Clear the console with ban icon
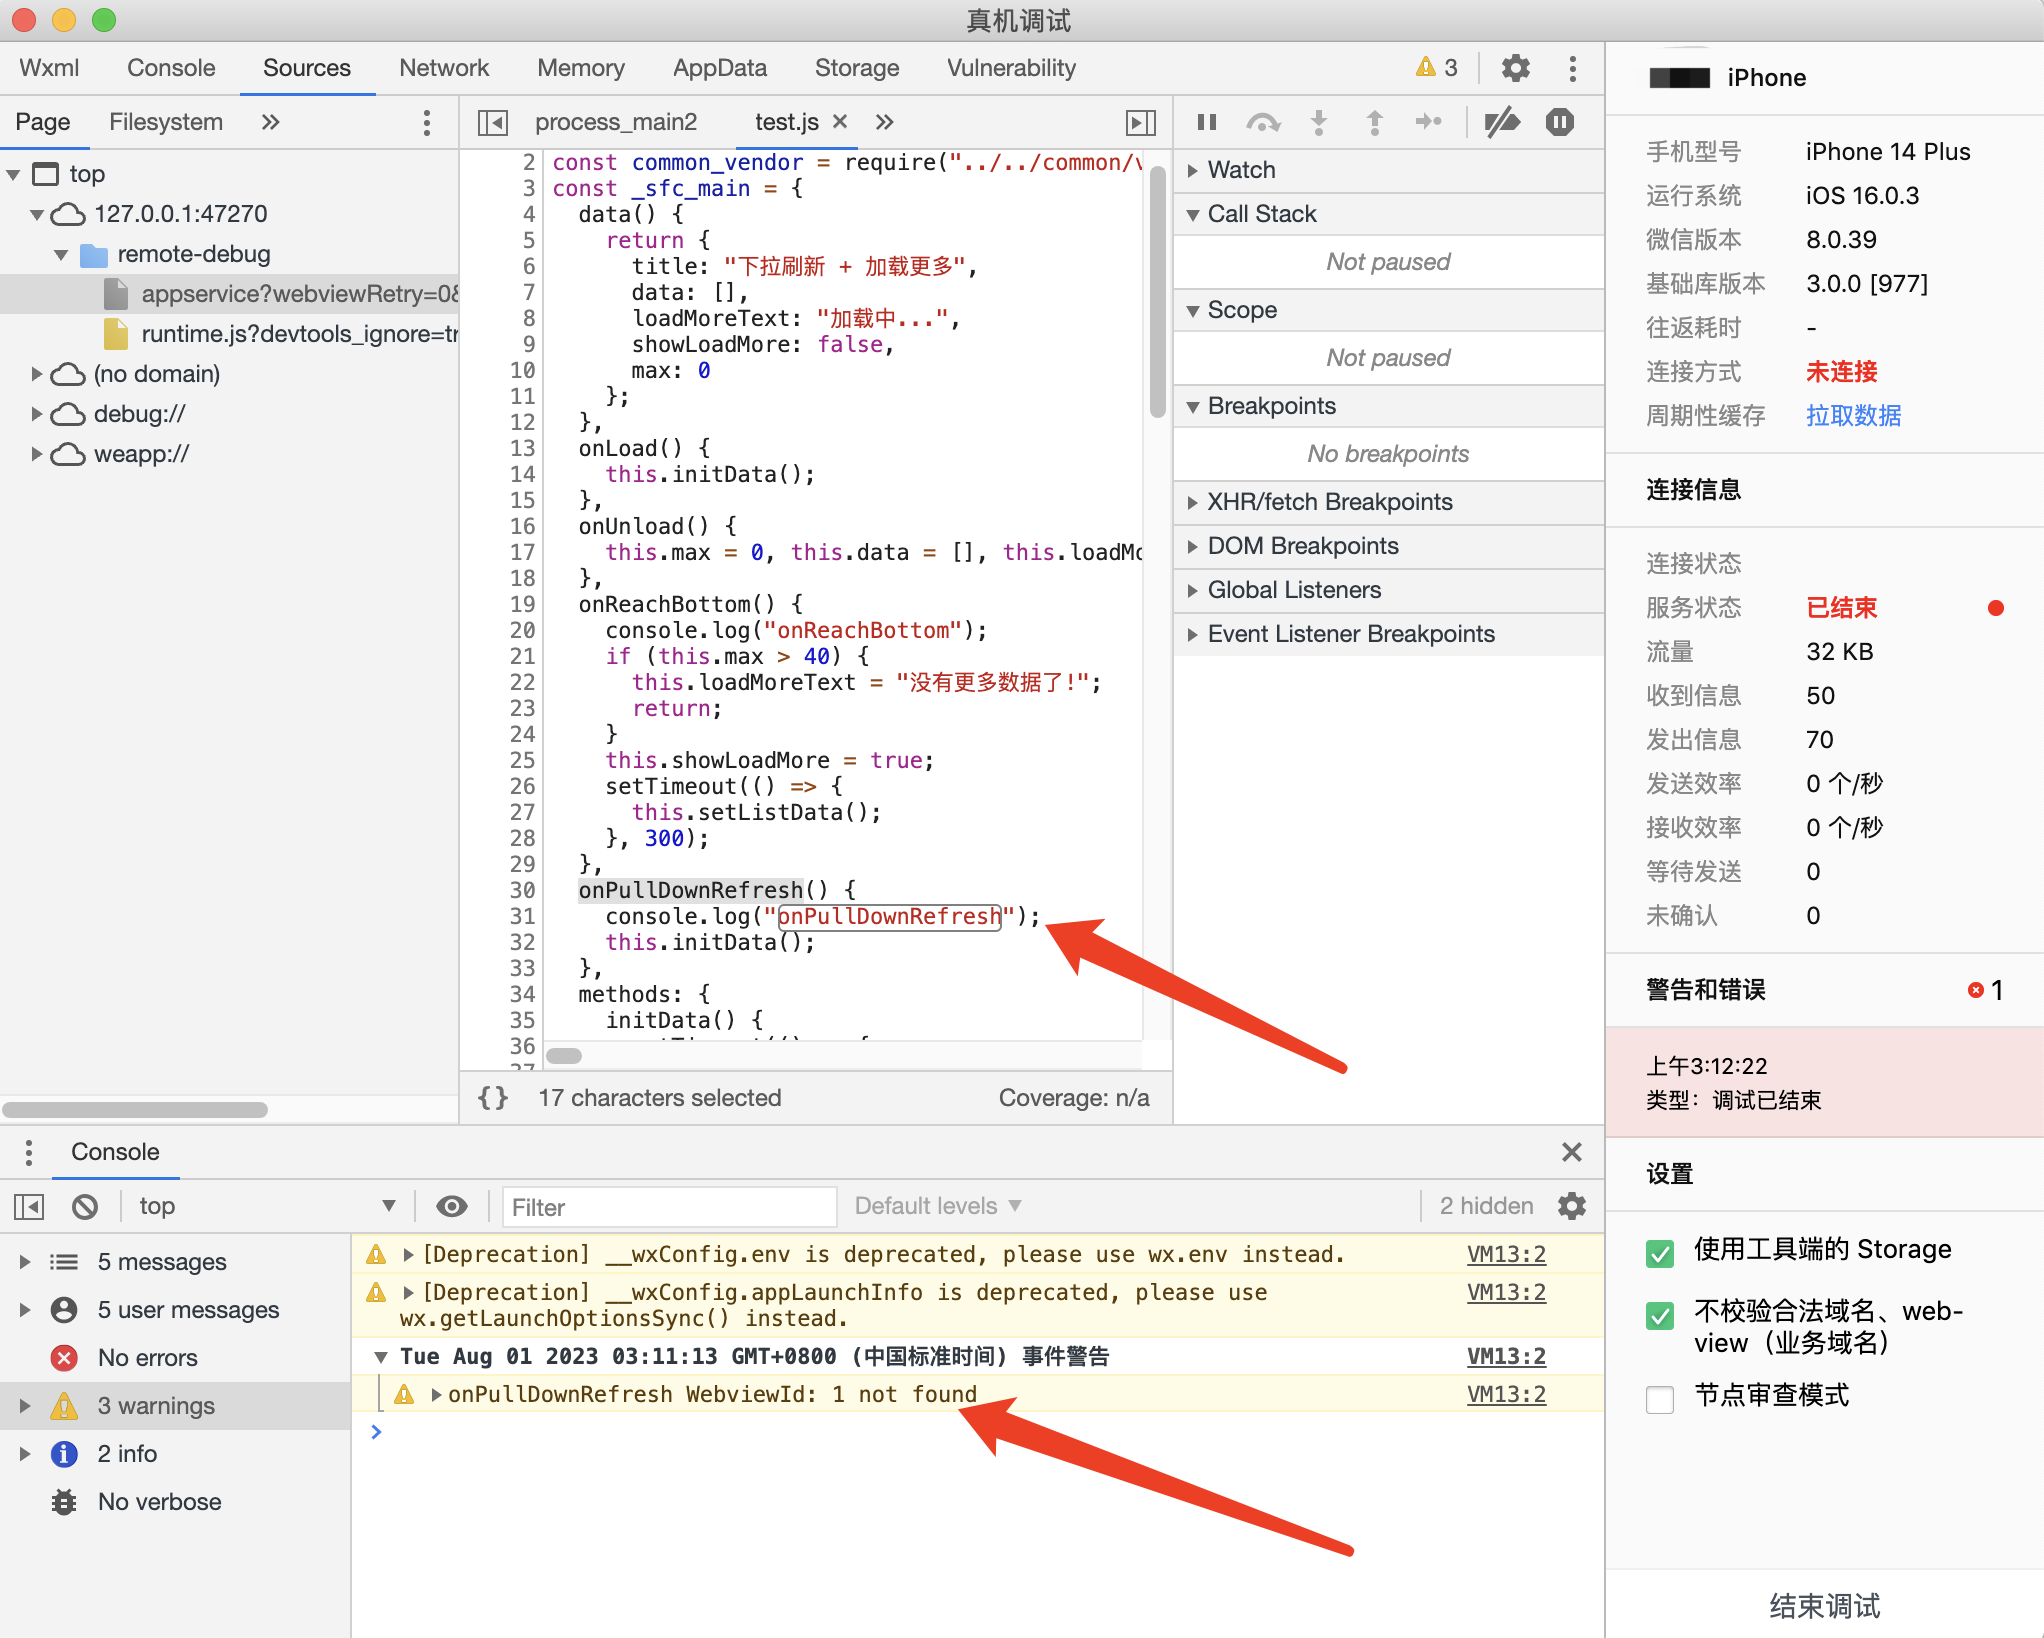 tap(85, 1207)
